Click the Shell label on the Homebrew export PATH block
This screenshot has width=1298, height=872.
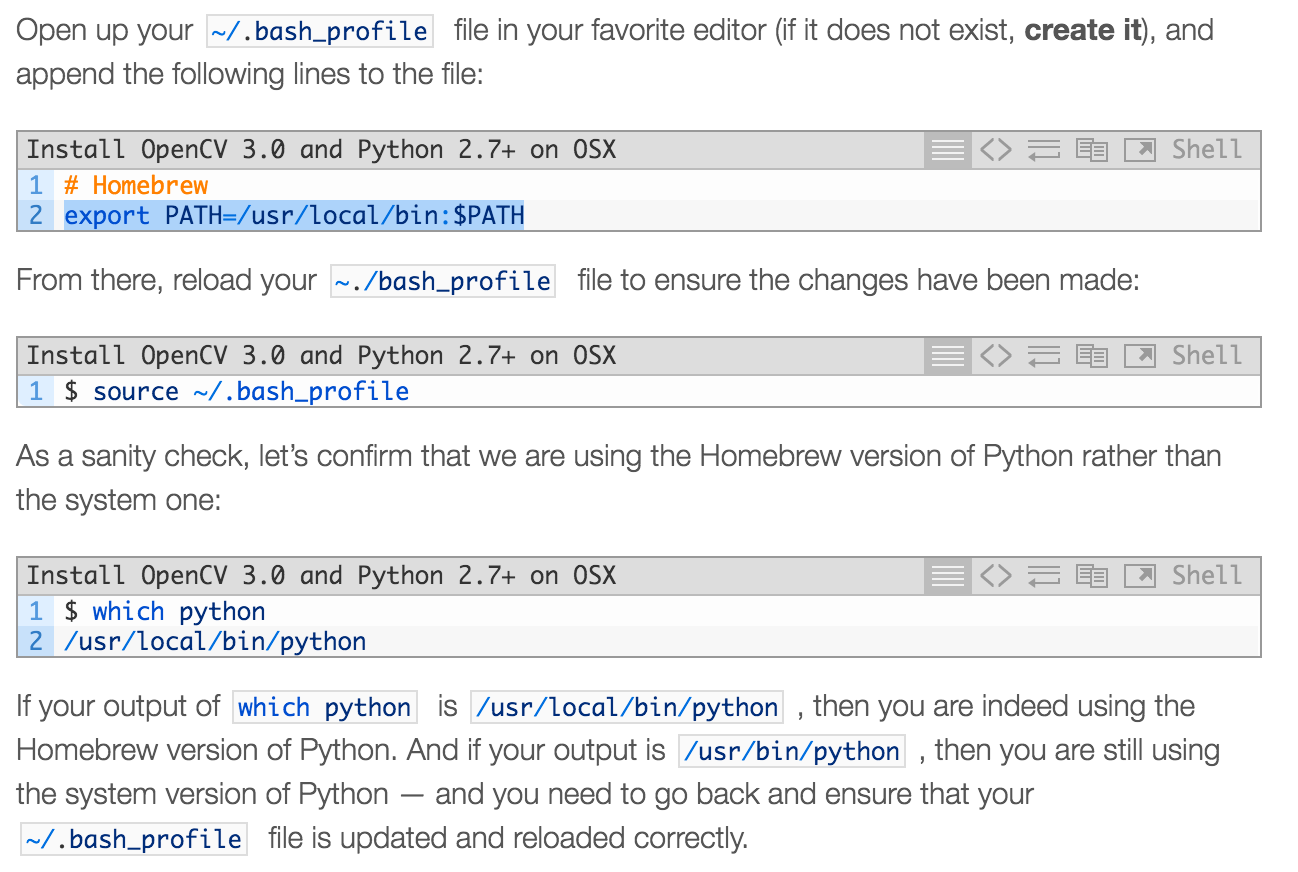point(1207,150)
